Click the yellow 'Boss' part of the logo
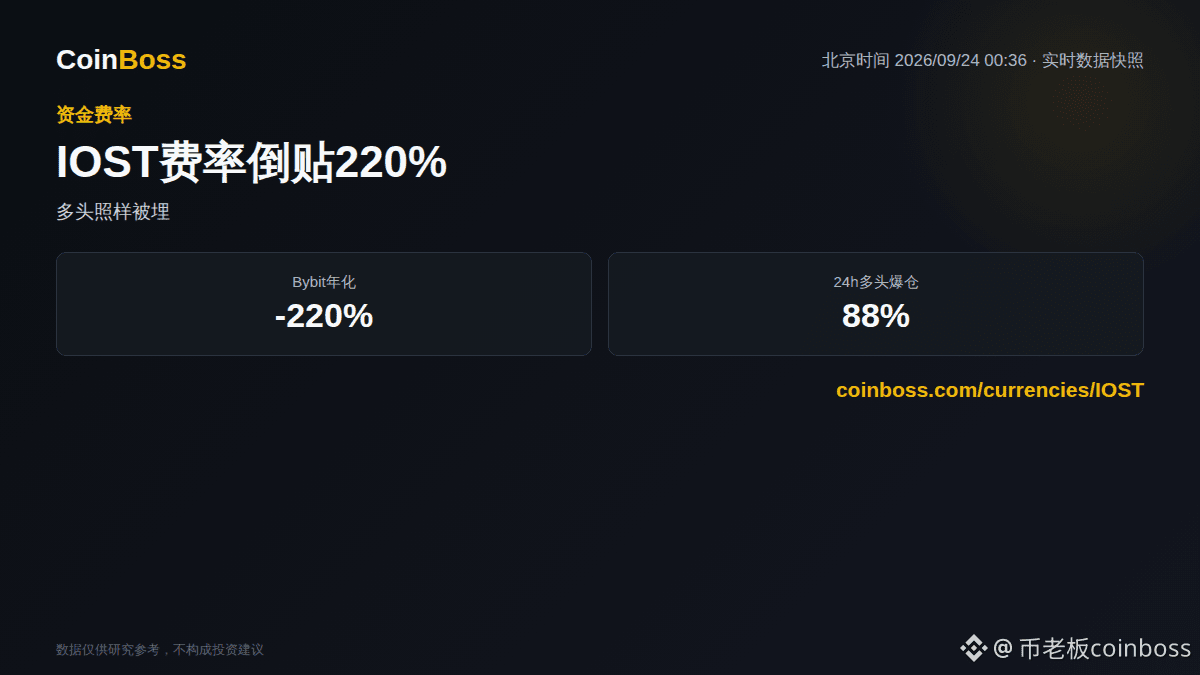 (x=153, y=60)
